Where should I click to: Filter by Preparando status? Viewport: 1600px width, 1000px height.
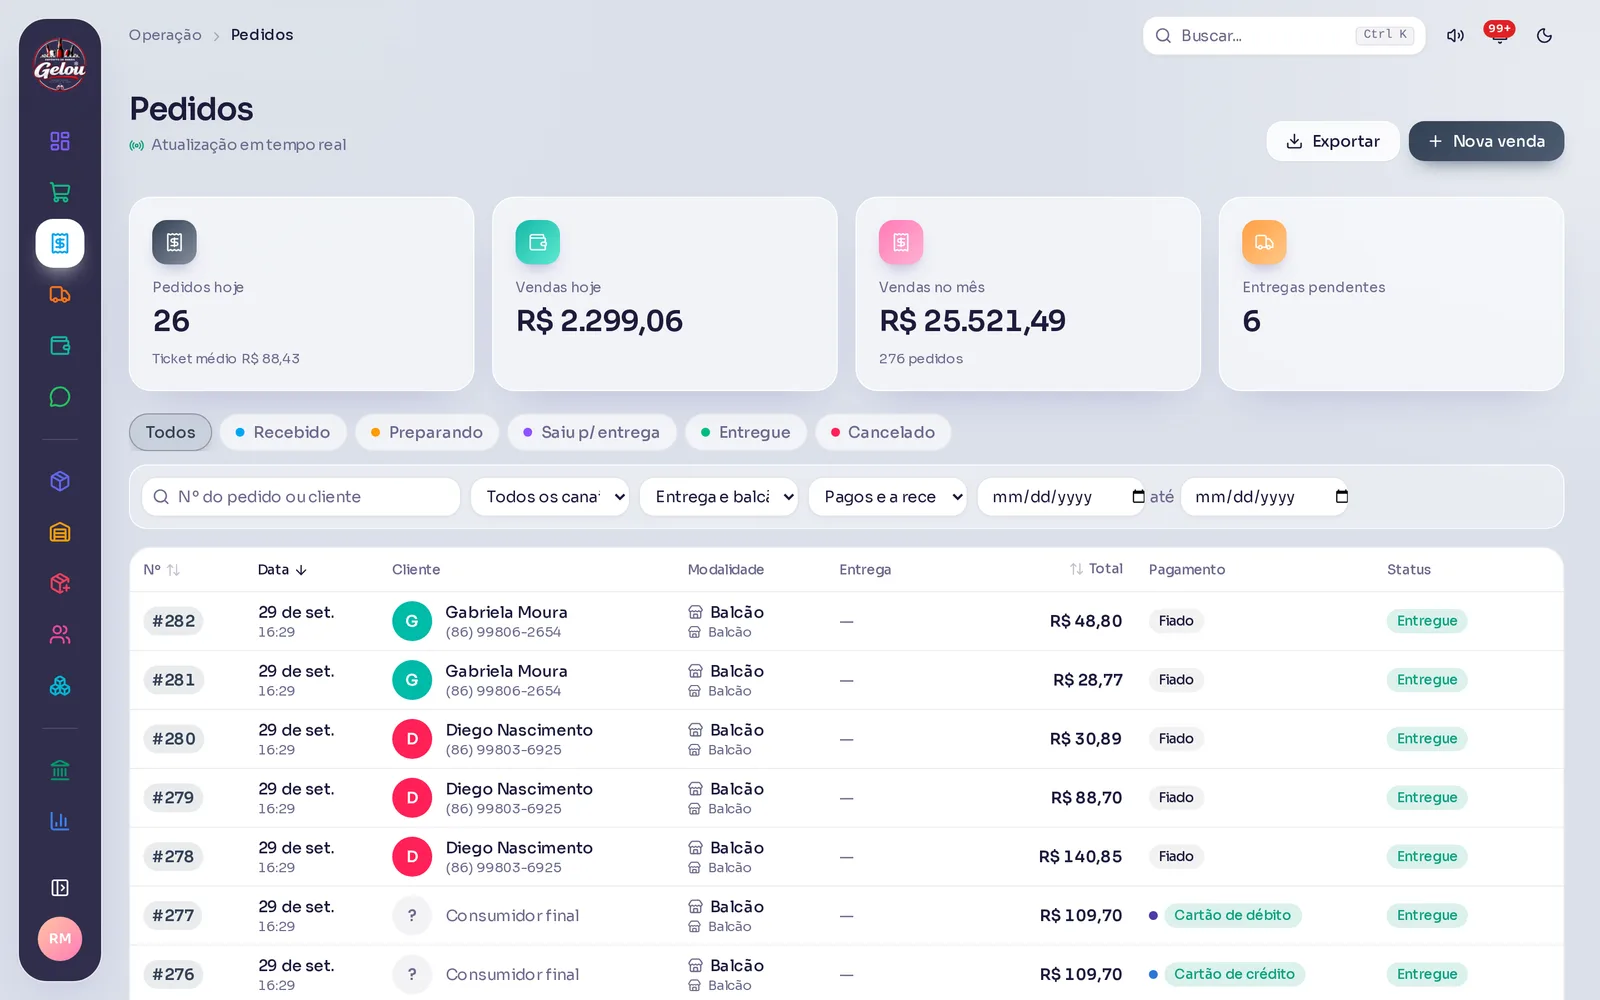click(427, 433)
